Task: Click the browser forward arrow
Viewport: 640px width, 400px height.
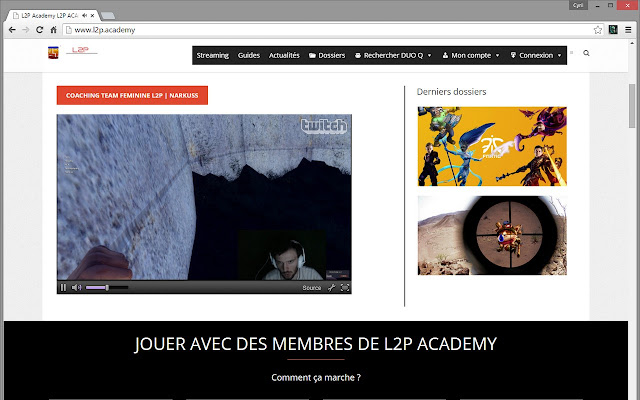Action: coord(26,30)
